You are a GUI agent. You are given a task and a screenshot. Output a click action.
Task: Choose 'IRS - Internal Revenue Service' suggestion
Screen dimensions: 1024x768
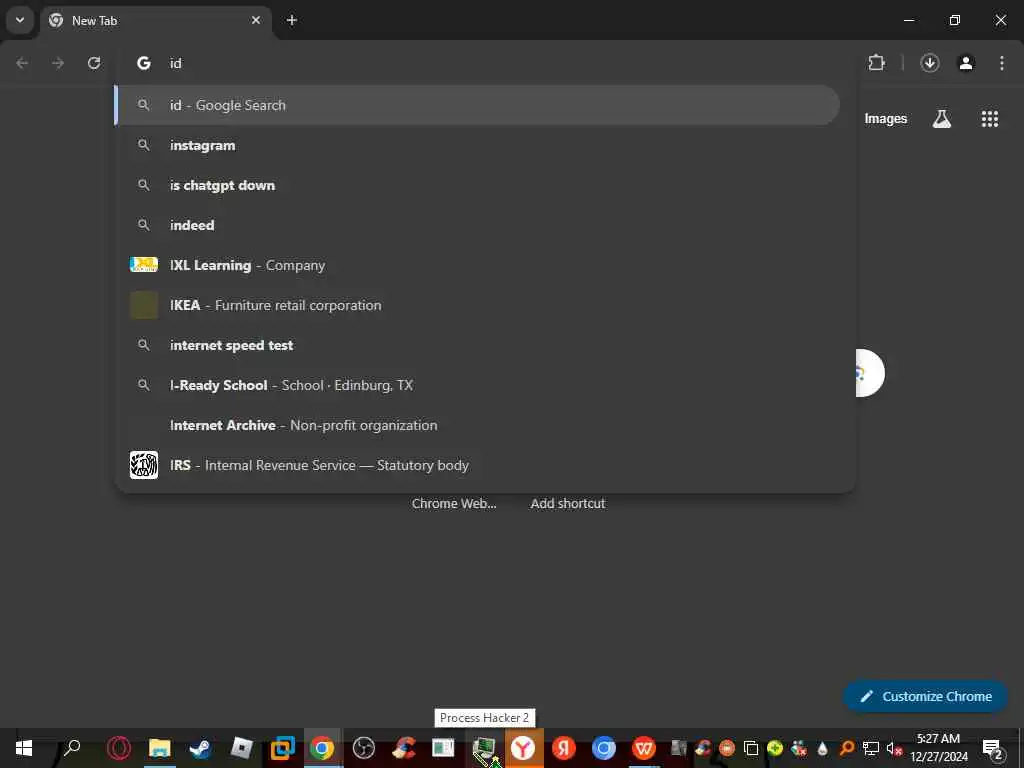(x=478, y=465)
